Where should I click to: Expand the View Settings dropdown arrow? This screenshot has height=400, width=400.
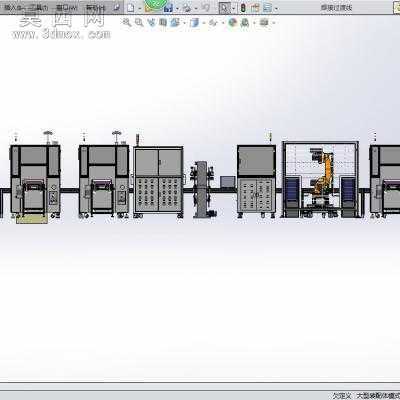[274, 23]
